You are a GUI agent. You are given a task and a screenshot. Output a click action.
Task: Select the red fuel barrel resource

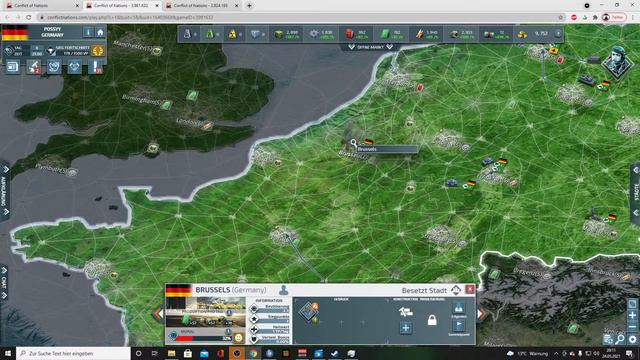pos(349,34)
